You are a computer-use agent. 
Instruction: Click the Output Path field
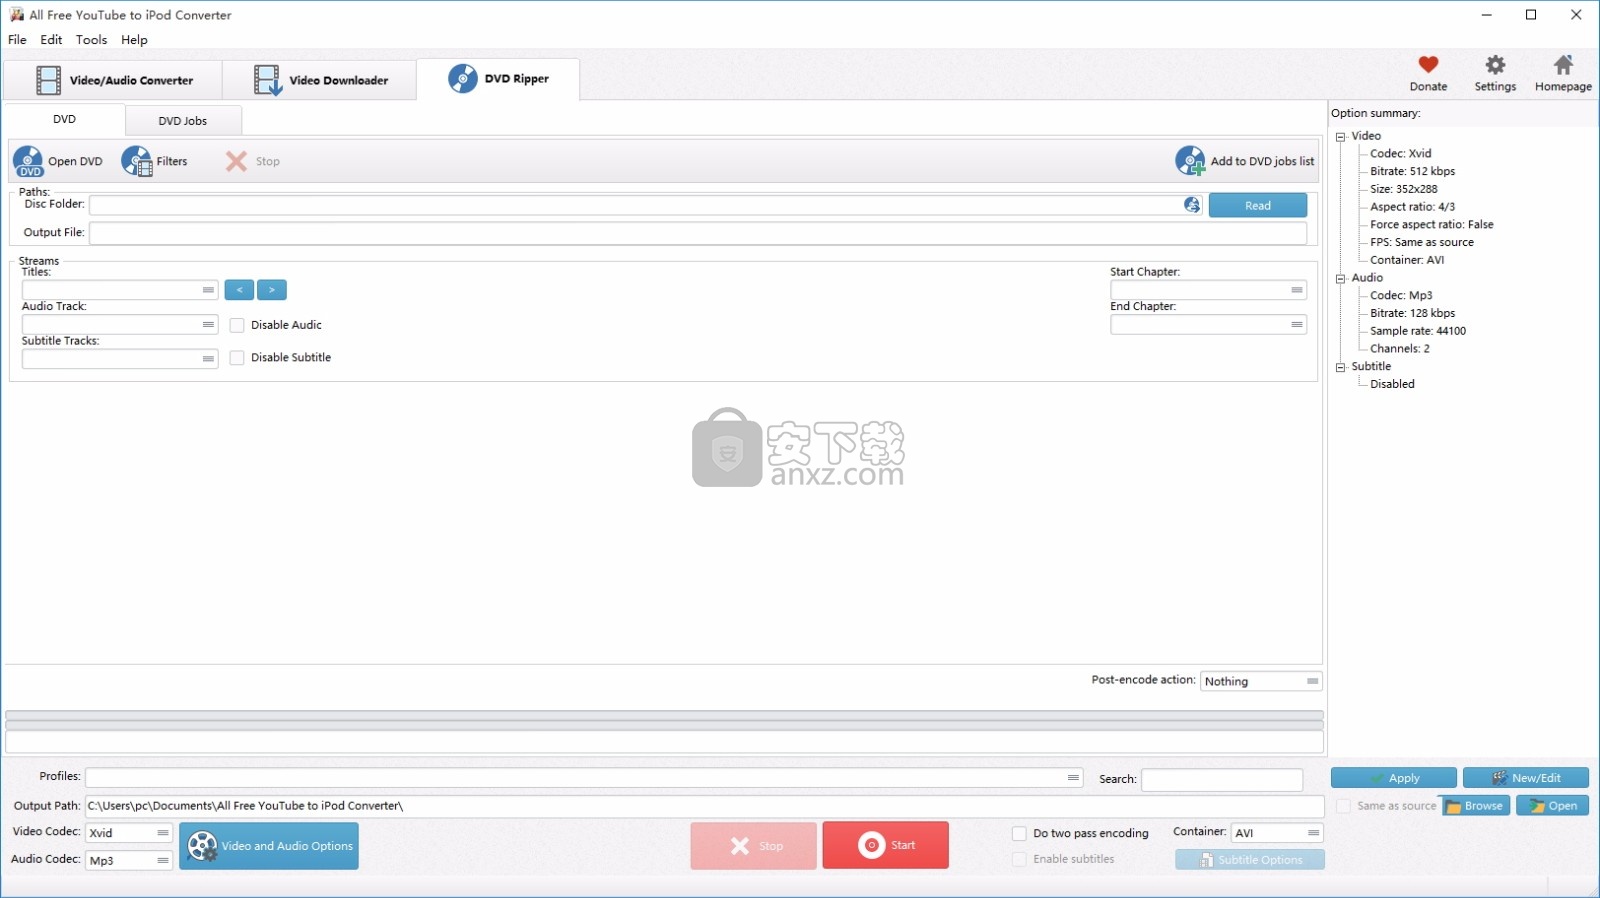click(x=704, y=806)
